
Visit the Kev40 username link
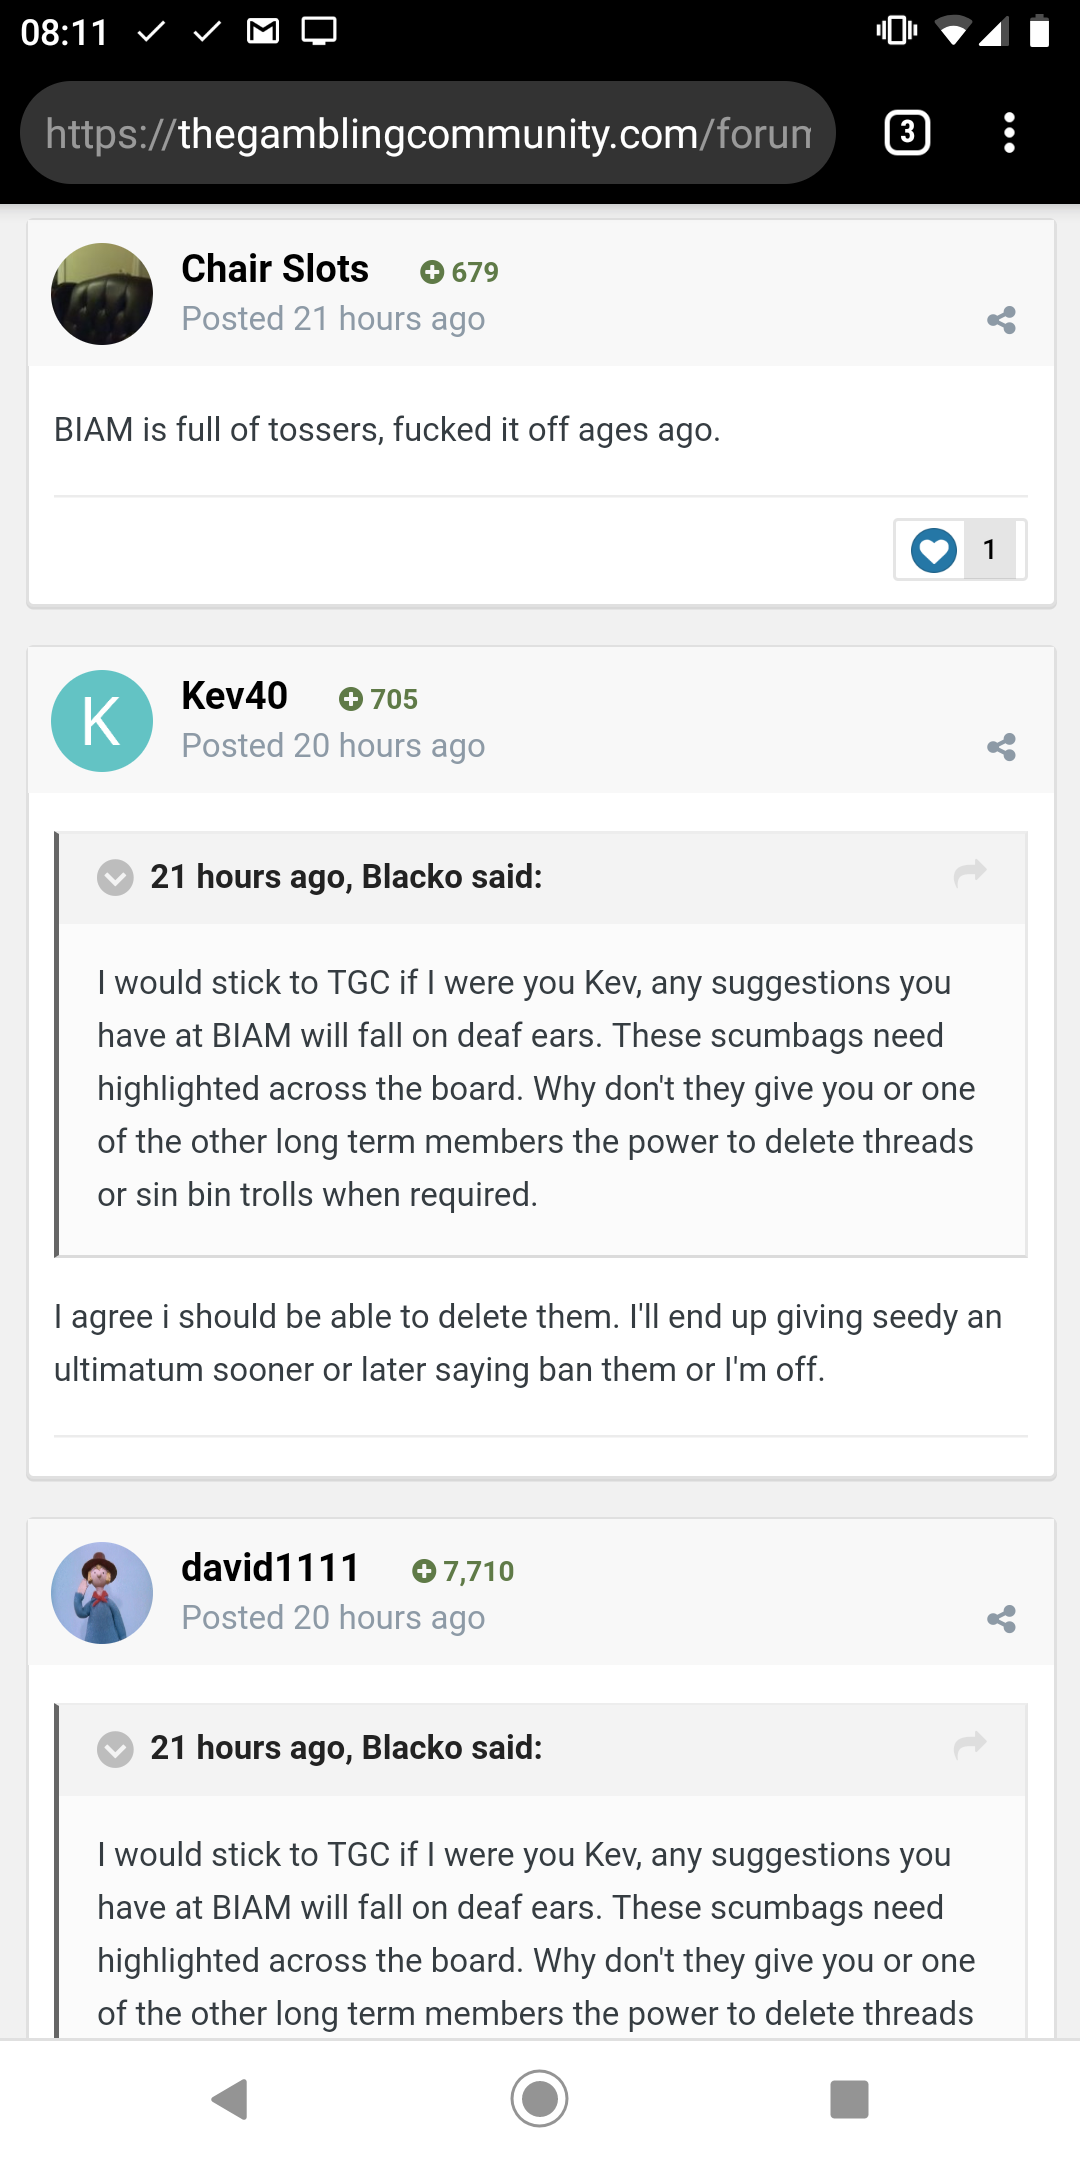coord(234,696)
